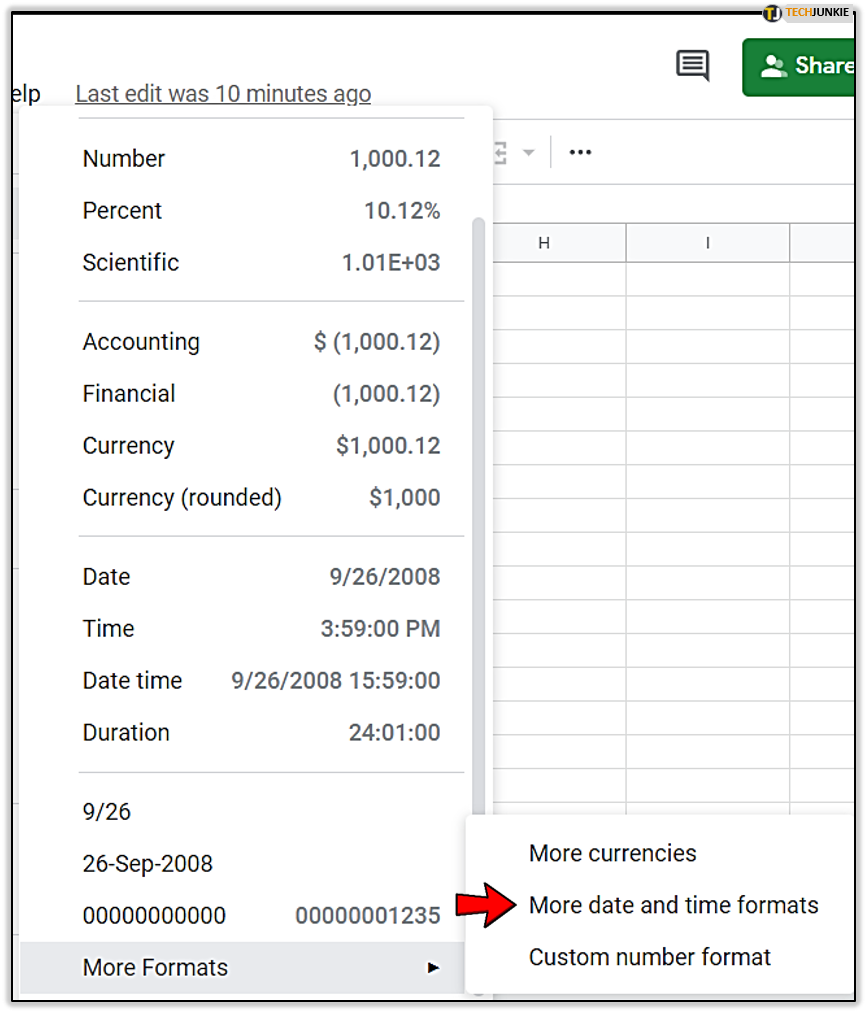Apply the 26-Sep-2008 date format
The width and height of the screenshot is (867, 1013).
tap(262, 864)
